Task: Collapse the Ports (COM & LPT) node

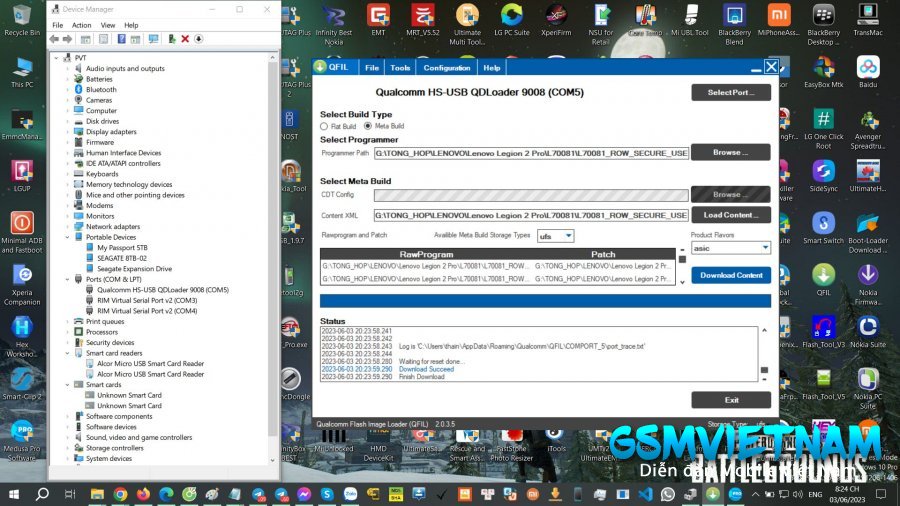Action: pyautogui.click(x=68, y=279)
